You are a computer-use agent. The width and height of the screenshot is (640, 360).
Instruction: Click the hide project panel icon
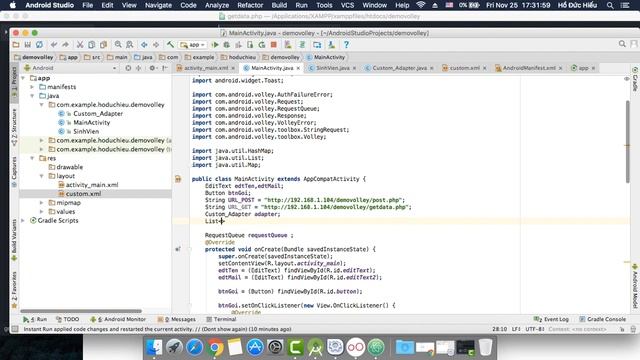[x=165, y=68]
